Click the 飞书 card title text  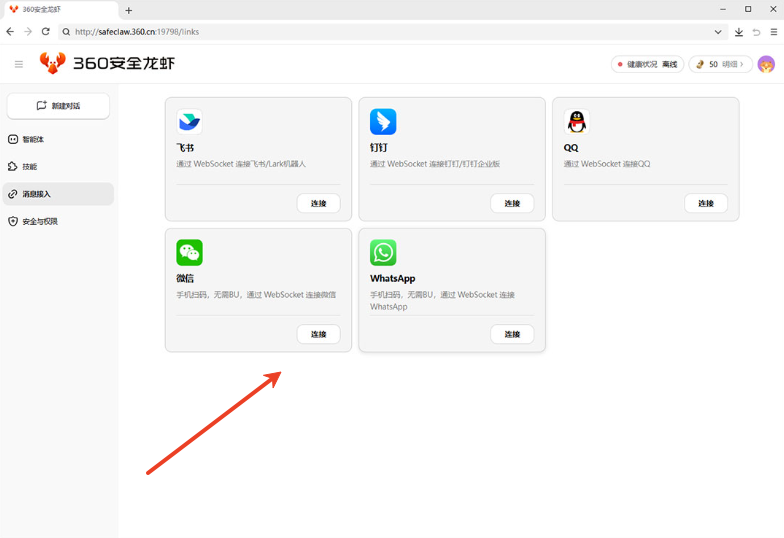pyautogui.click(x=185, y=148)
